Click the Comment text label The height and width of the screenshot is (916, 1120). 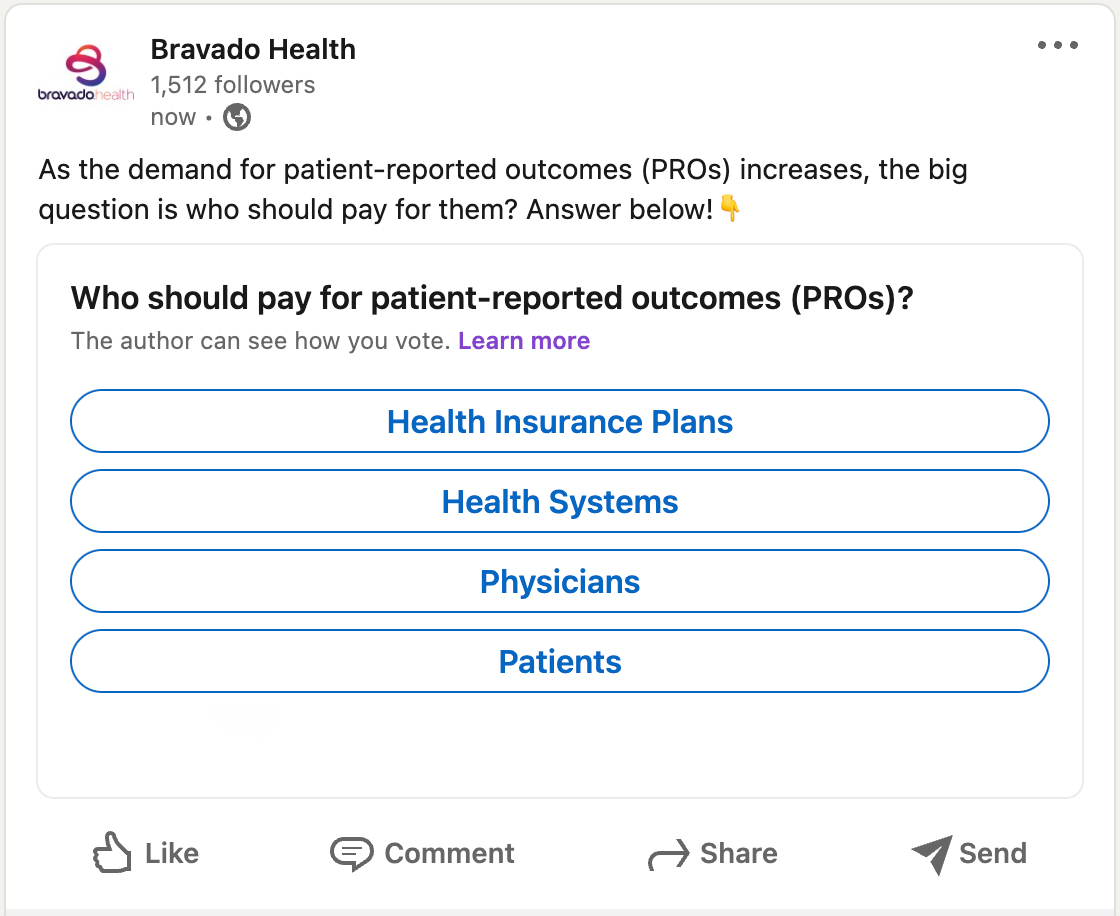pos(449,854)
